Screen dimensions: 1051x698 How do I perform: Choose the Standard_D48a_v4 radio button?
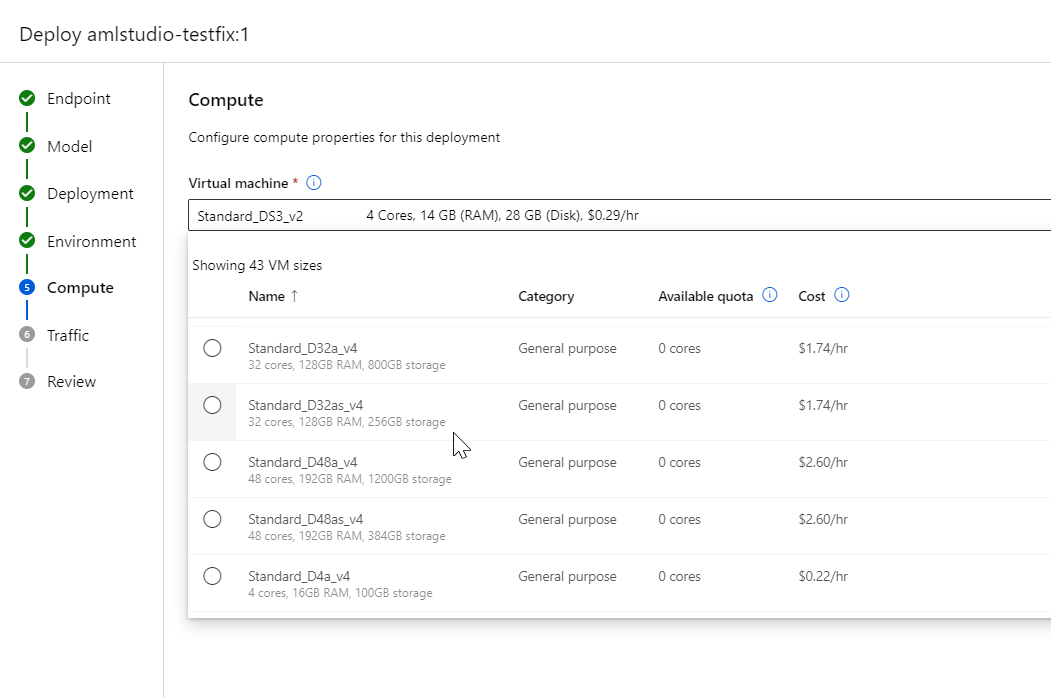(212, 462)
